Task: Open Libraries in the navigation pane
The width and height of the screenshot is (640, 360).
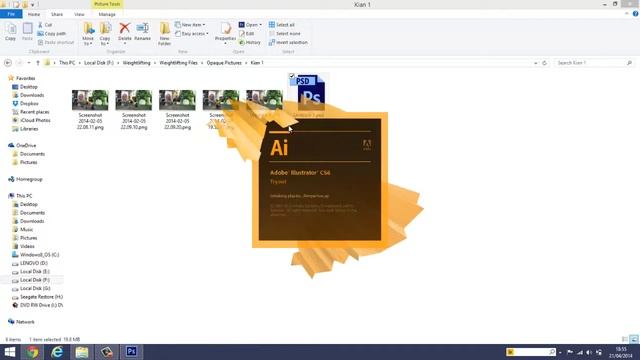Action: click(29, 129)
